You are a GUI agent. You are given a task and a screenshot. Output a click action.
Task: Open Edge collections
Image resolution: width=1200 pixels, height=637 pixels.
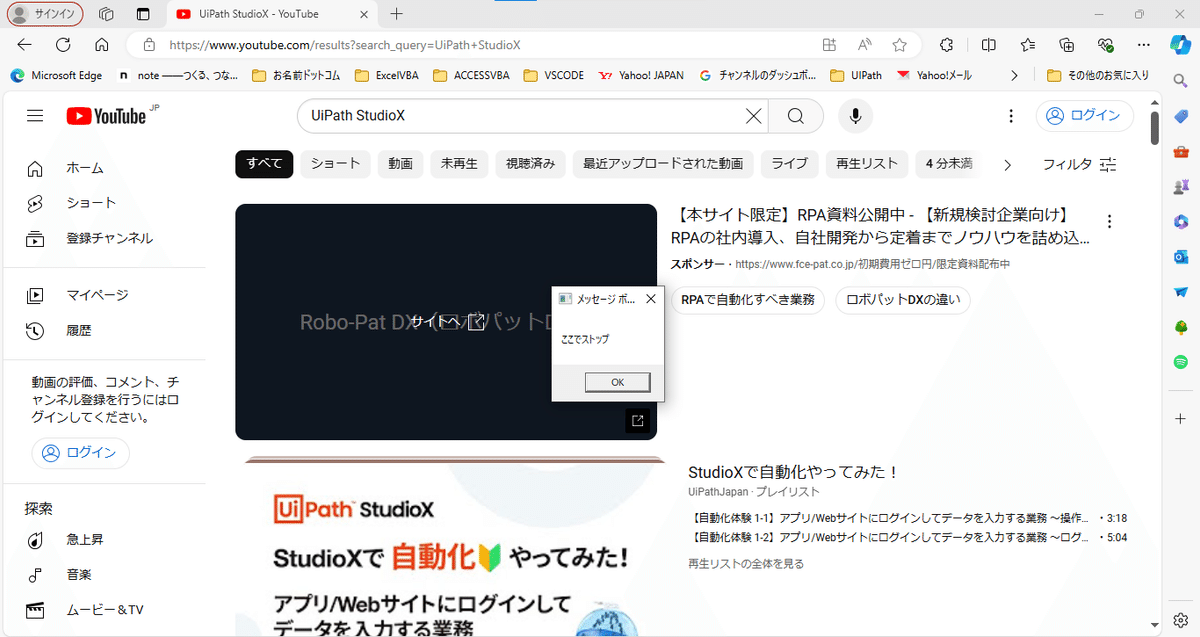(1067, 45)
